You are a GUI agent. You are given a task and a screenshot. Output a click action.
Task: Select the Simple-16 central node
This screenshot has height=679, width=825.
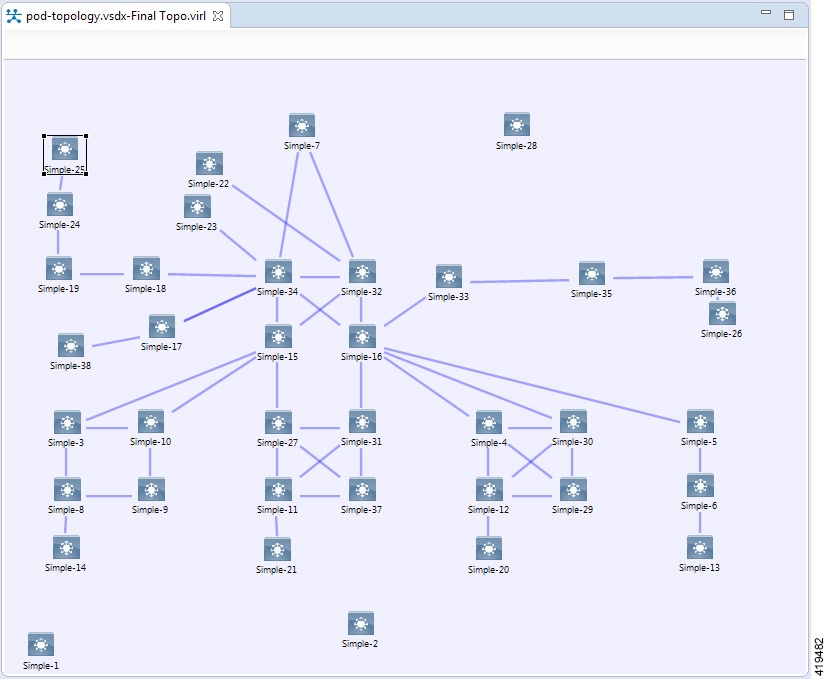(x=360, y=336)
